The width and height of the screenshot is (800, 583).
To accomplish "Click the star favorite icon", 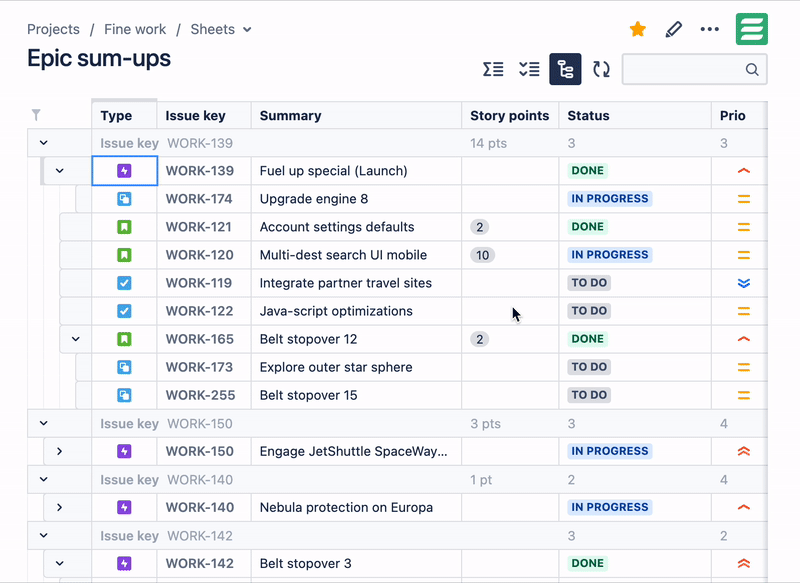I will (638, 29).
